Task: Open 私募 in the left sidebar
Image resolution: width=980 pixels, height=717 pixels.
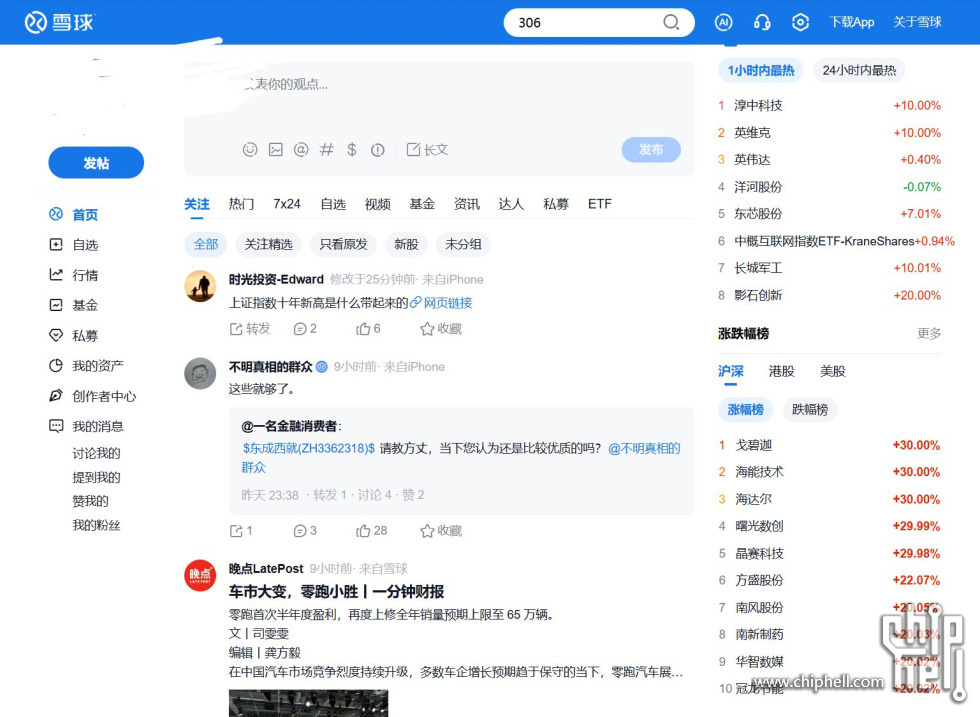Action: (74, 336)
